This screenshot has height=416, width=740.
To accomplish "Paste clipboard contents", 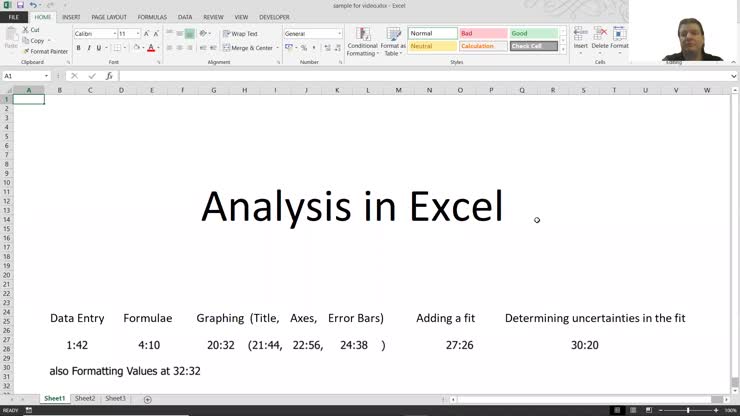I will click(11, 39).
